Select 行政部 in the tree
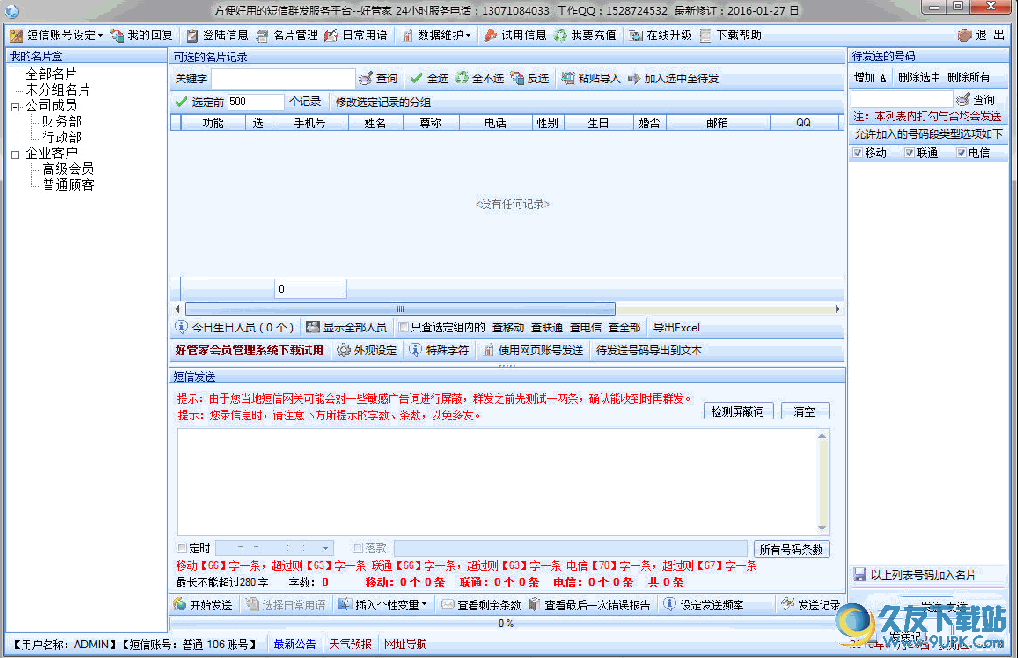1018x658 pixels. click(62, 137)
